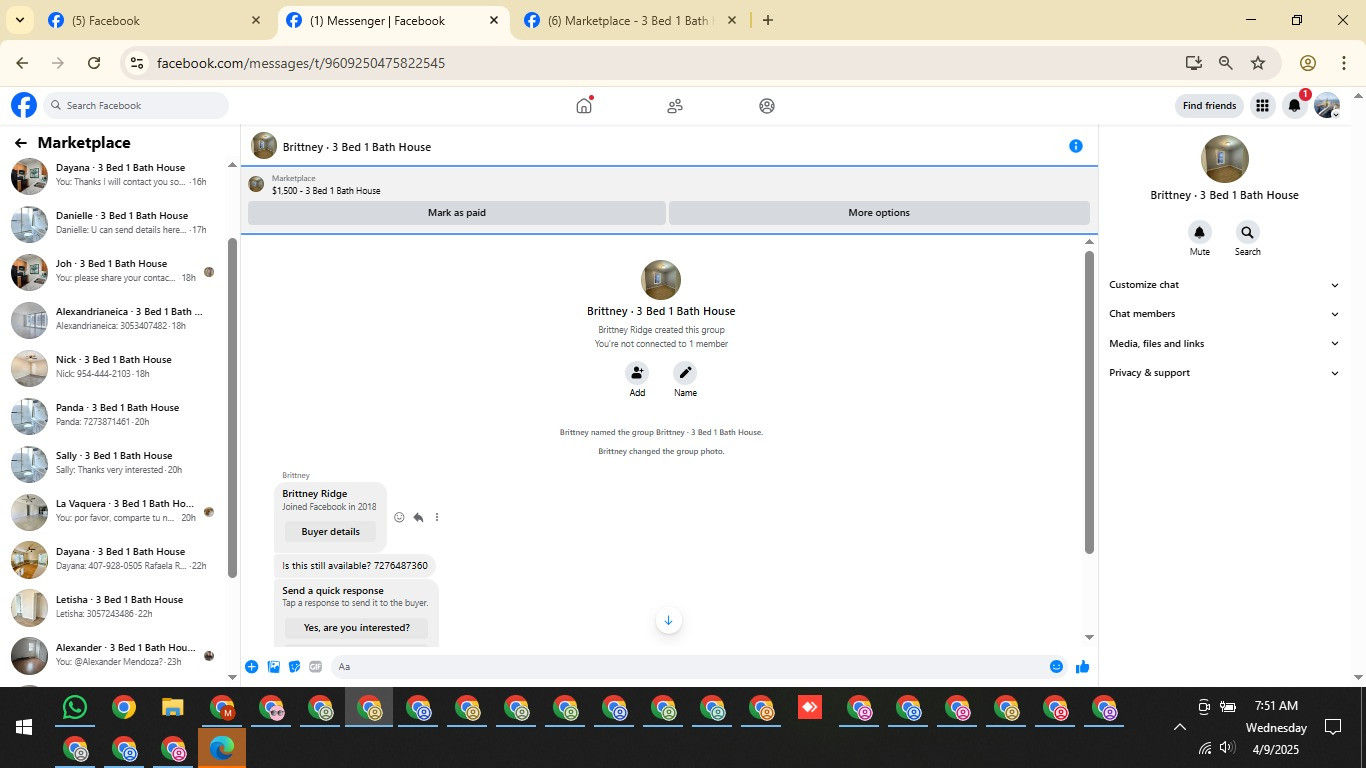Choose a GIF in the composer
This screenshot has width=1366, height=768.
(x=316, y=667)
